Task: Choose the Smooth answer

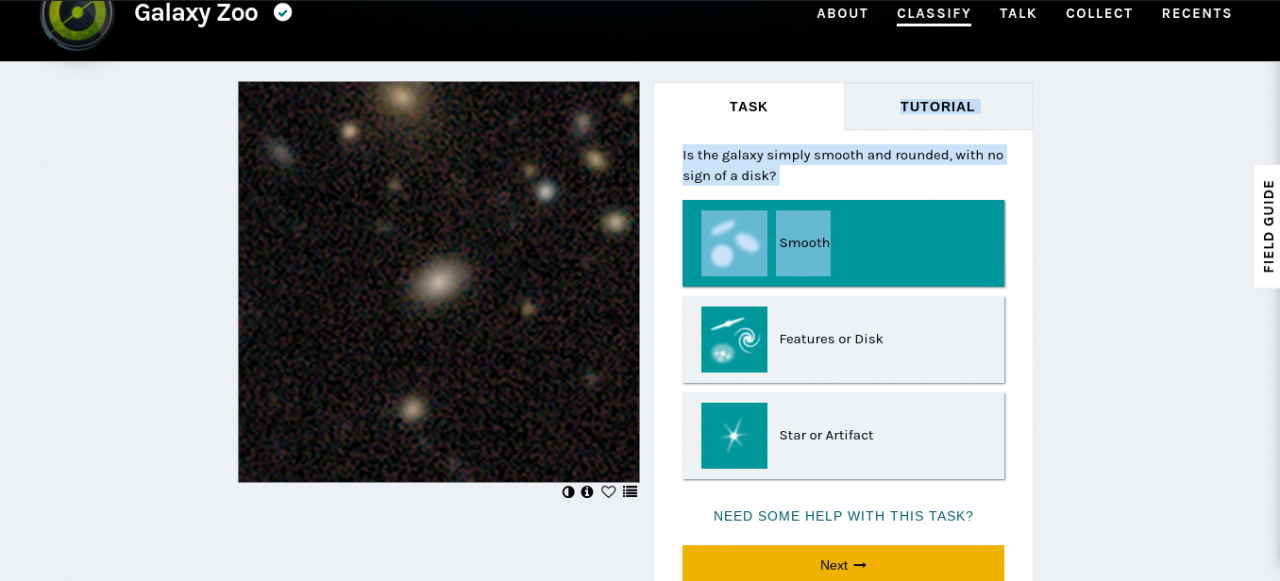Action: point(843,243)
